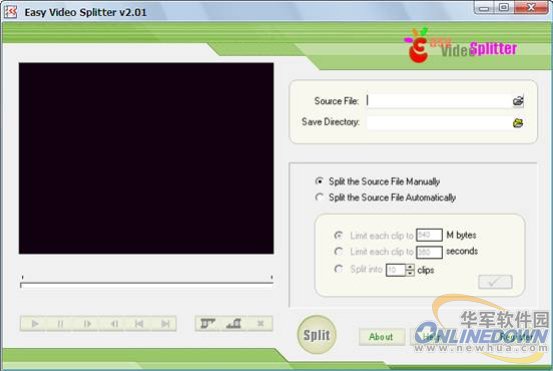Open the About dialog

click(381, 337)
